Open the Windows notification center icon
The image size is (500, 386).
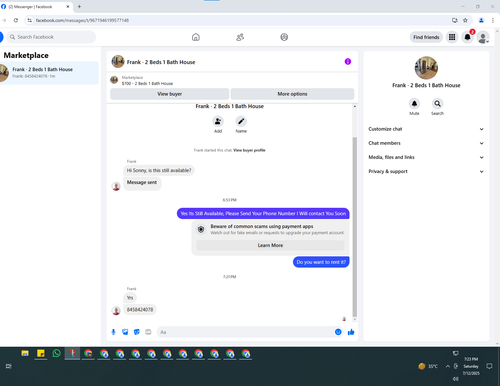point(489,366)
